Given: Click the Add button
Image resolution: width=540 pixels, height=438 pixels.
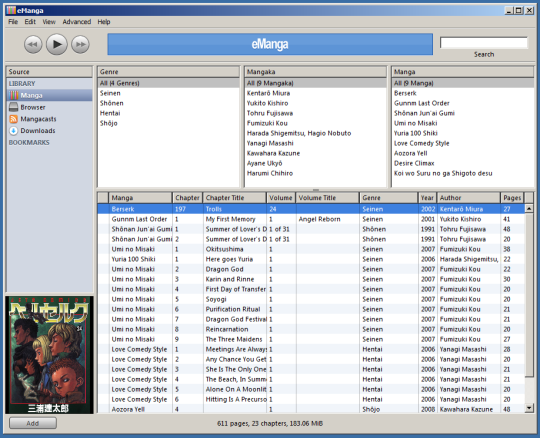Looking at the screenshot, I should 33,423.
